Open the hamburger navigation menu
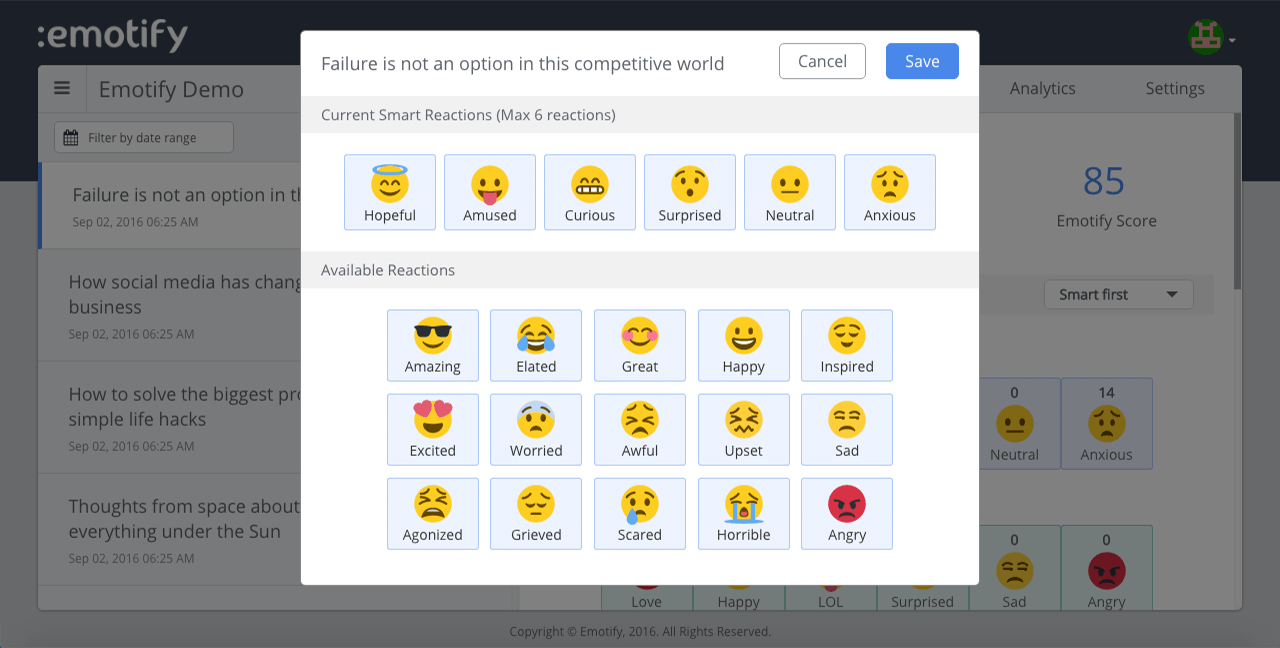The width and height of the screenshot is (1280, 648). click(62, 88)
